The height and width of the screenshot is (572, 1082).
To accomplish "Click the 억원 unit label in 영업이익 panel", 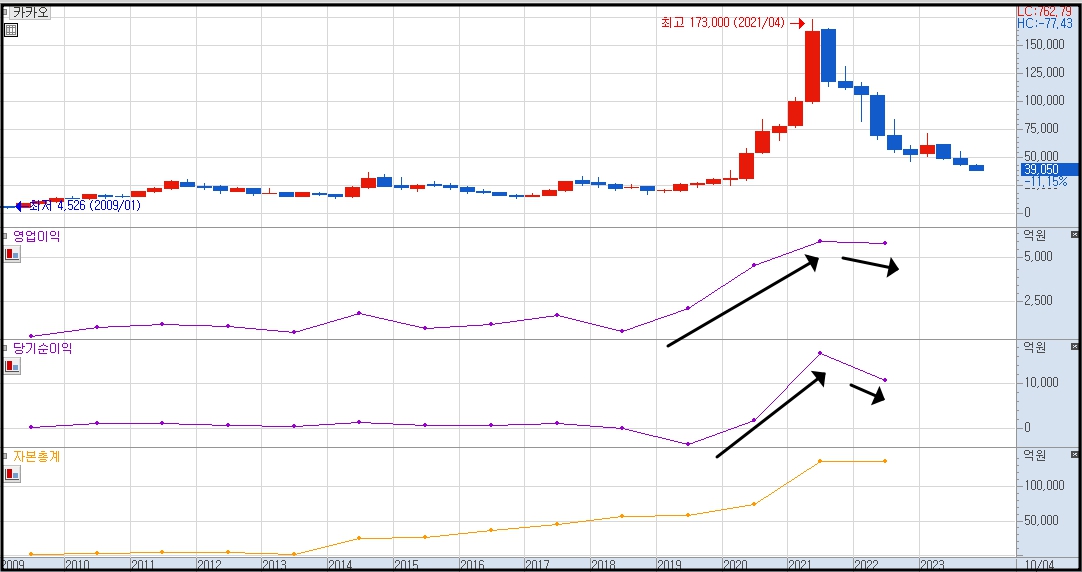I will click(x=1036, y=235).
